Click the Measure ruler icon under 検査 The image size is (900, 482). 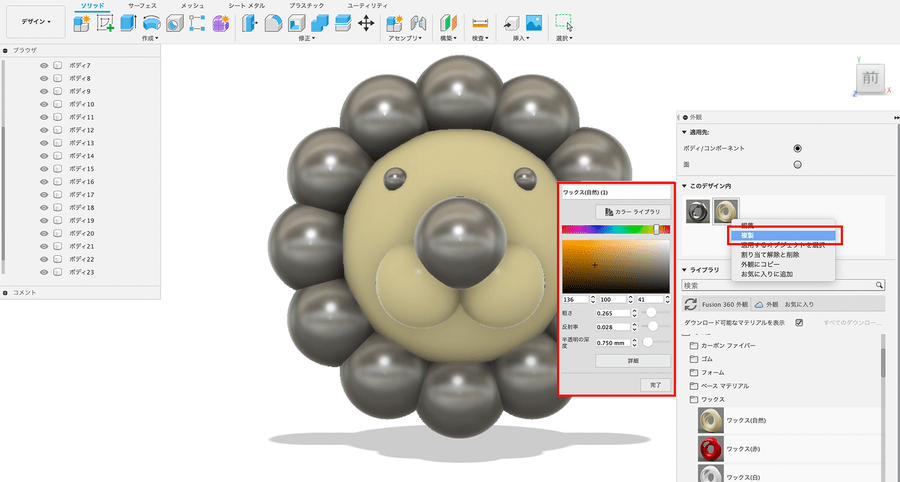click(480, 23)
